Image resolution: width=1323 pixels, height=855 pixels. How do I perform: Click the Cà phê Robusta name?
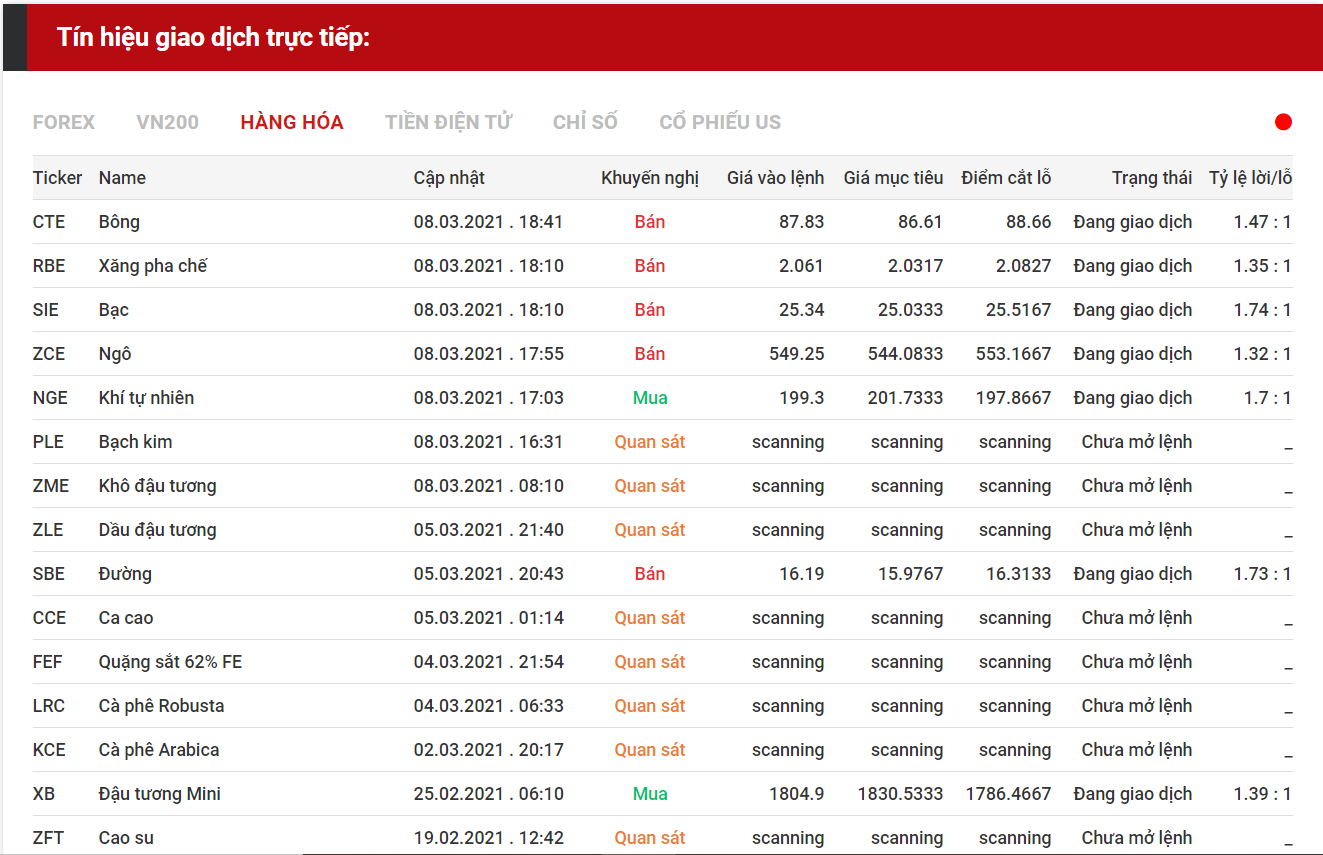pyautogui.click(x=162, y=706)
